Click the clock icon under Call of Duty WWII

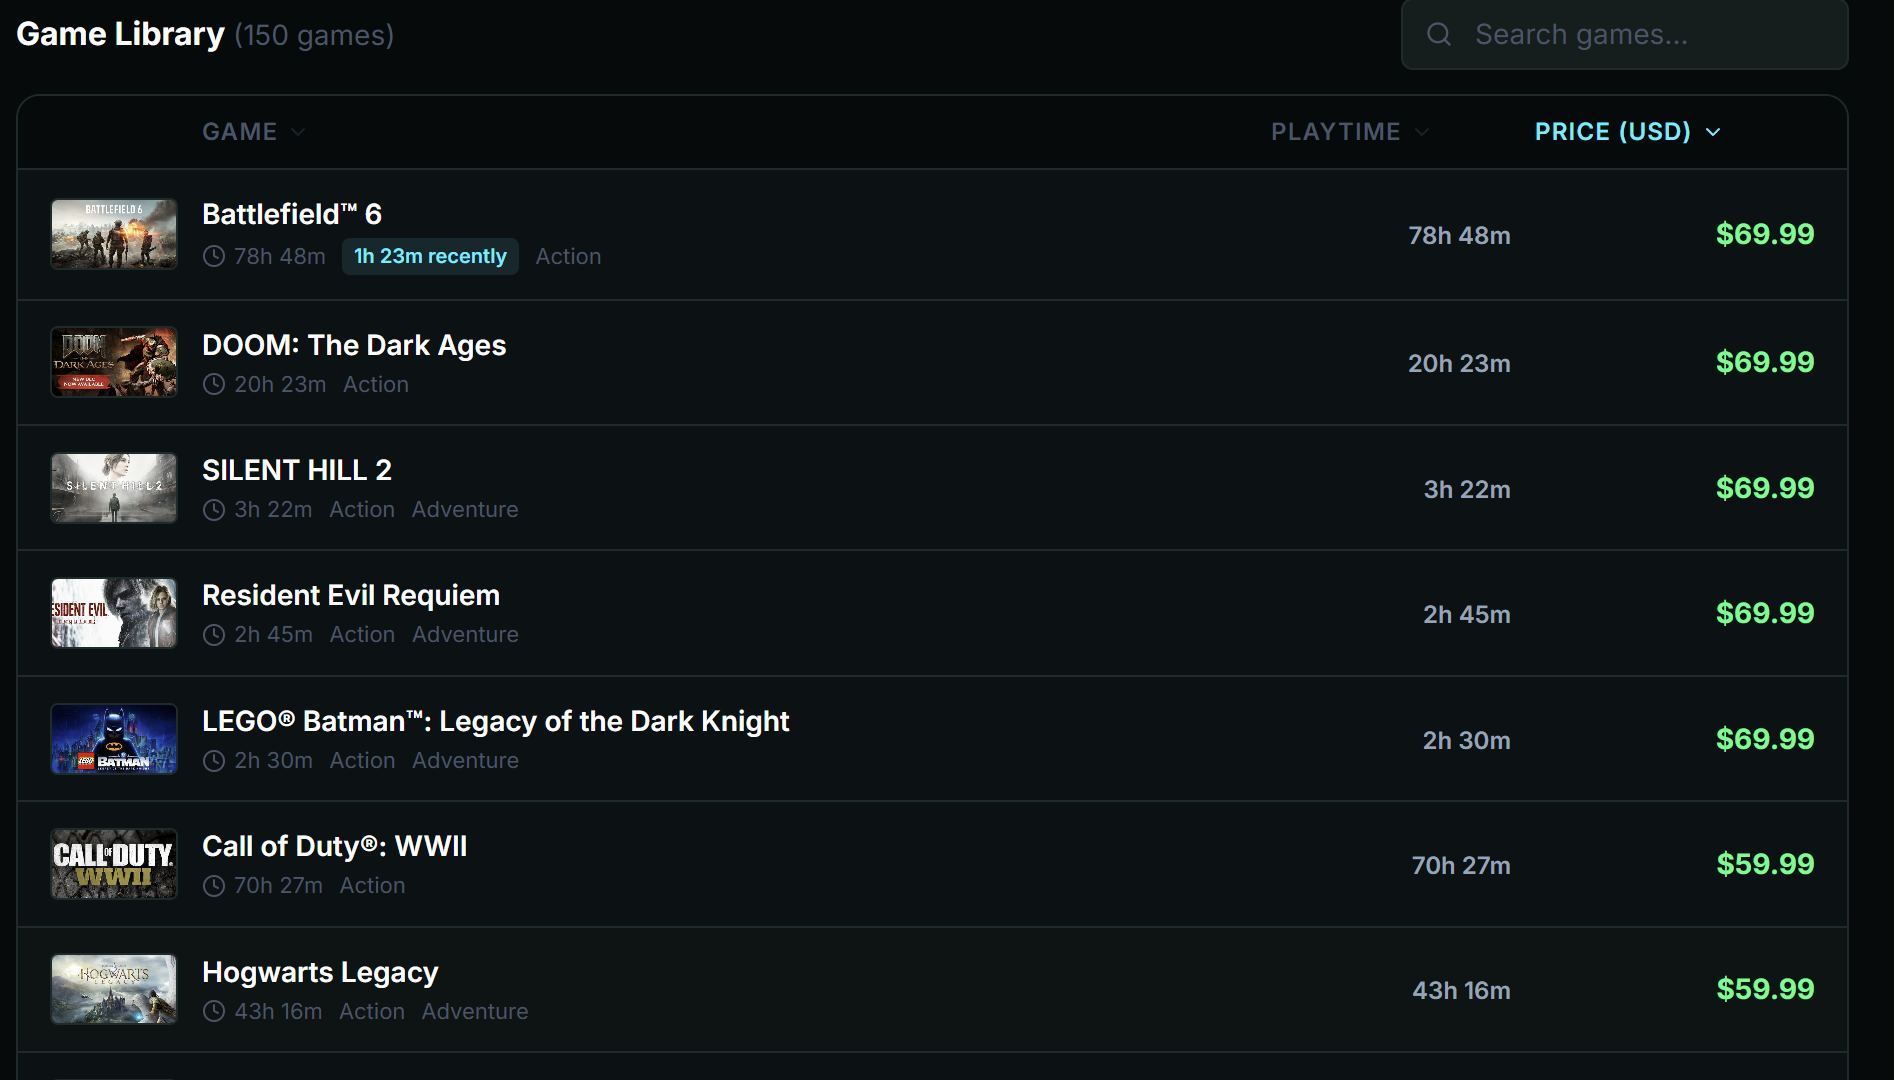pos(214,886)
